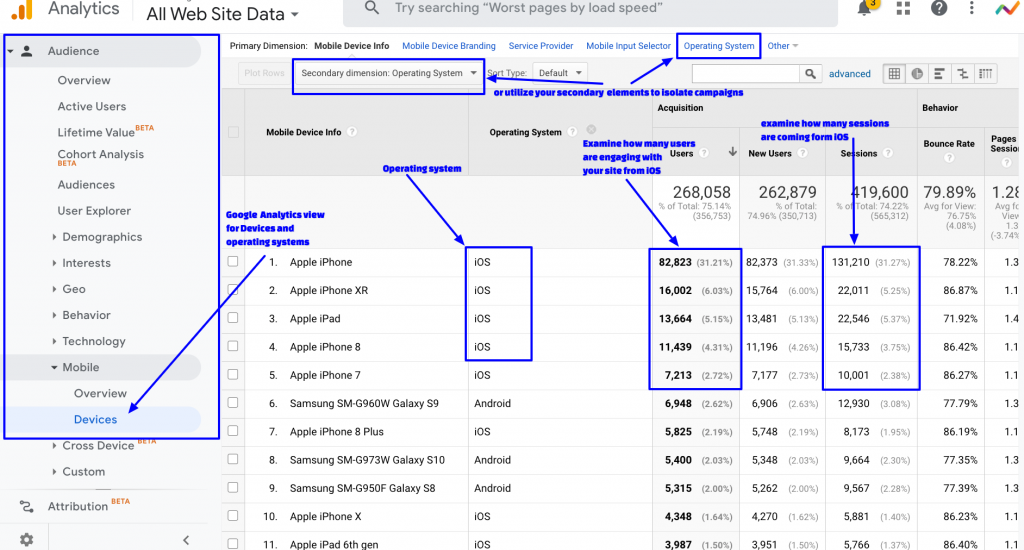Switch to comparison view icon

coord(963,74)
